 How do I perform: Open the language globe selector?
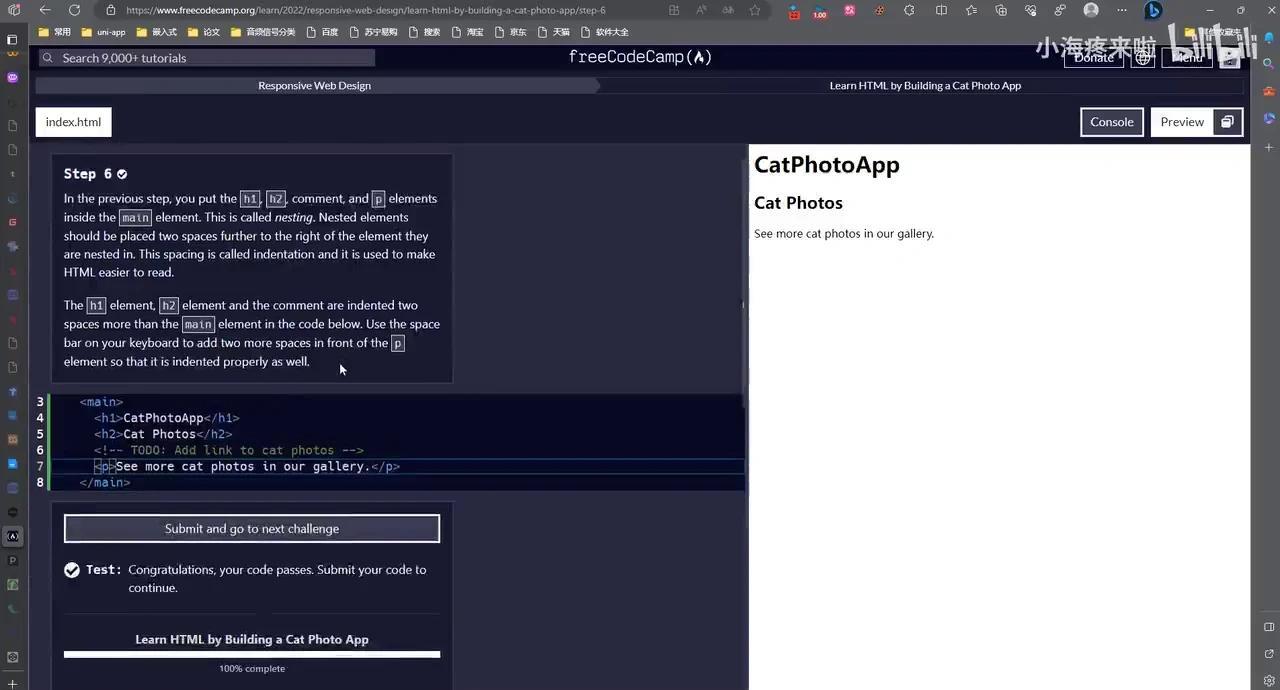pos(1143,57)
